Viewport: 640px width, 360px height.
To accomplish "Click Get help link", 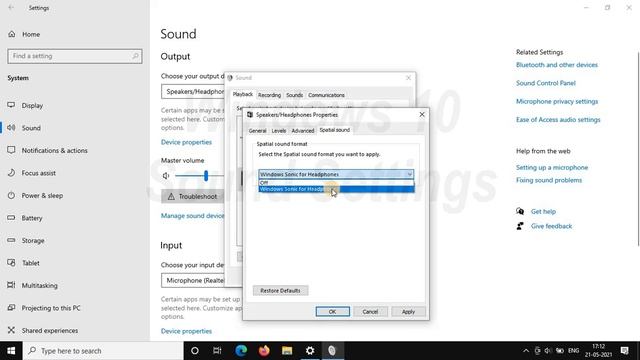I will coord(543,211).
